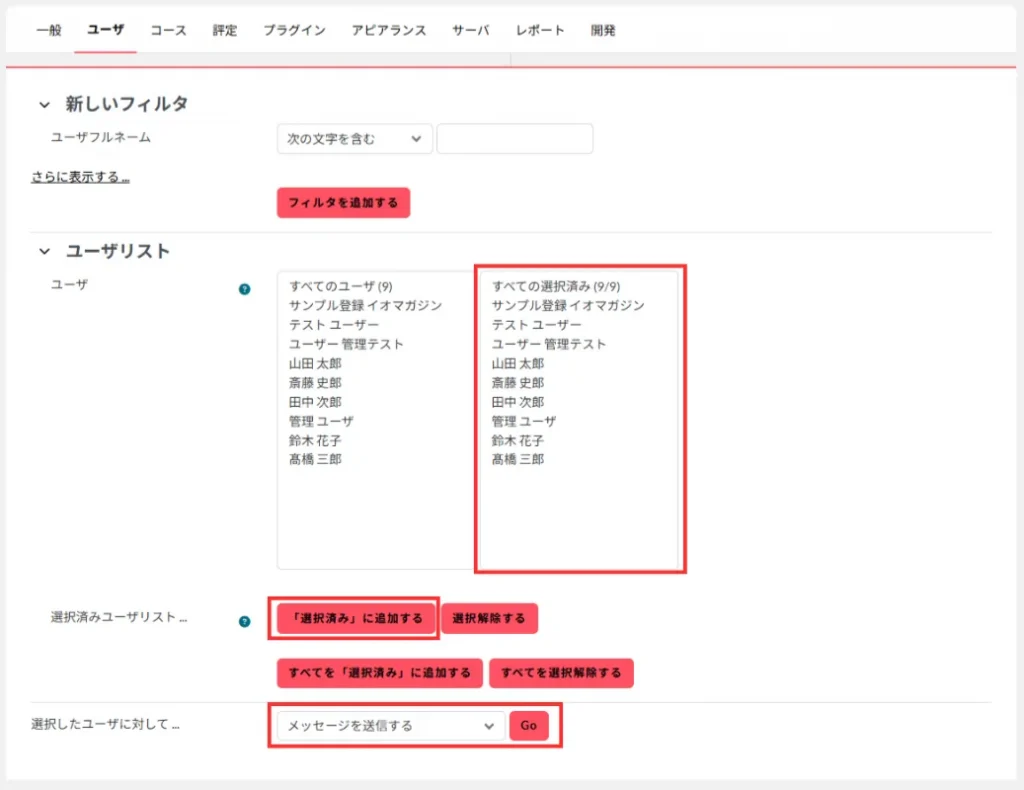Select 高橋 三郎 in available users list
This screenshot has height=790, width=1024.
click(315, 459)
